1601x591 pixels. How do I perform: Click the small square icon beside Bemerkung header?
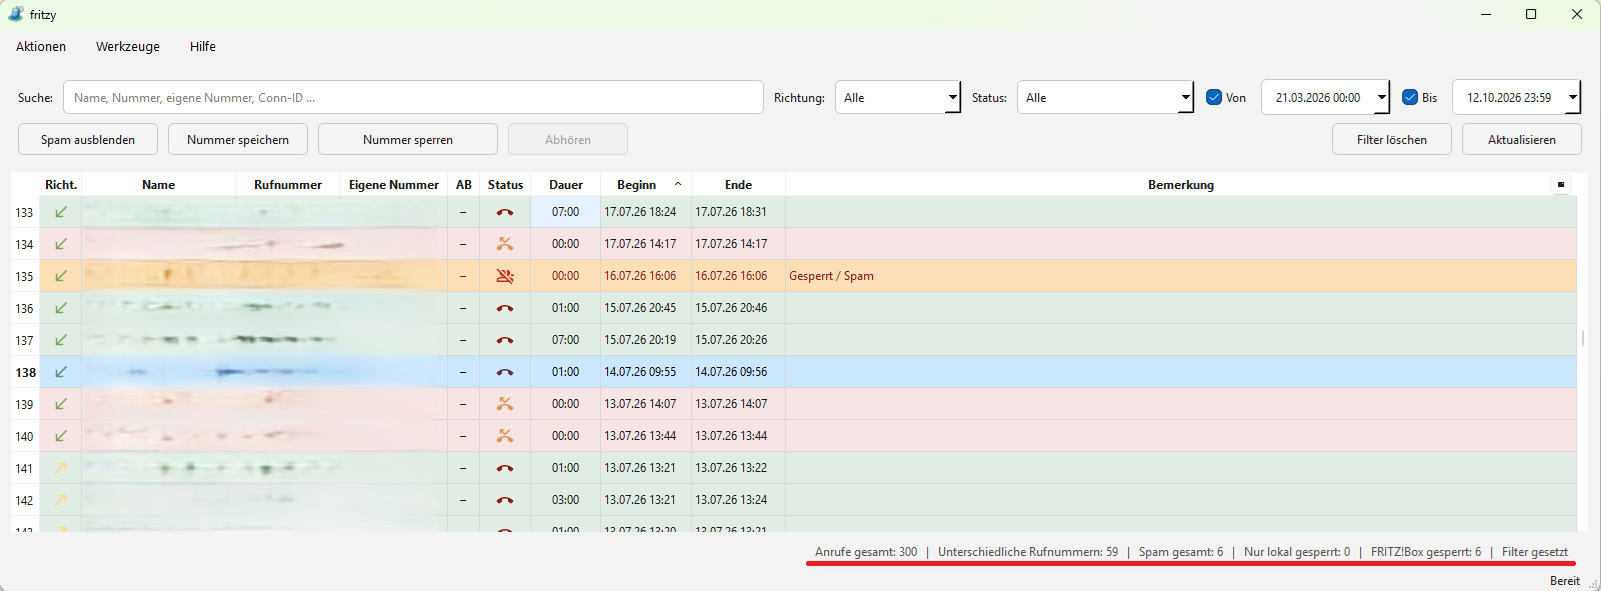tap(1561, 184)
